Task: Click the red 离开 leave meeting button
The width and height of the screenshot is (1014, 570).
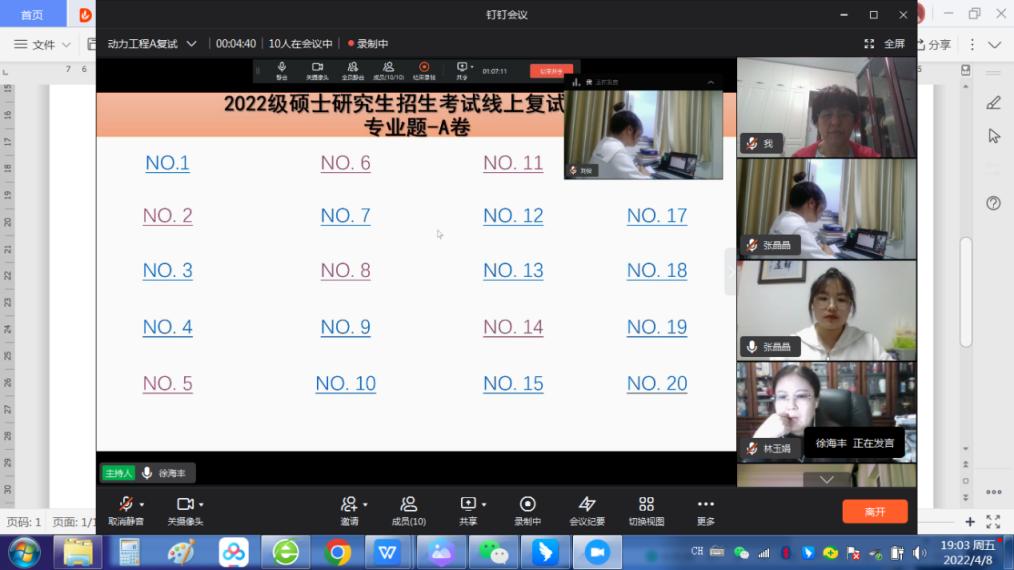Action: click(x=874, y=511)
